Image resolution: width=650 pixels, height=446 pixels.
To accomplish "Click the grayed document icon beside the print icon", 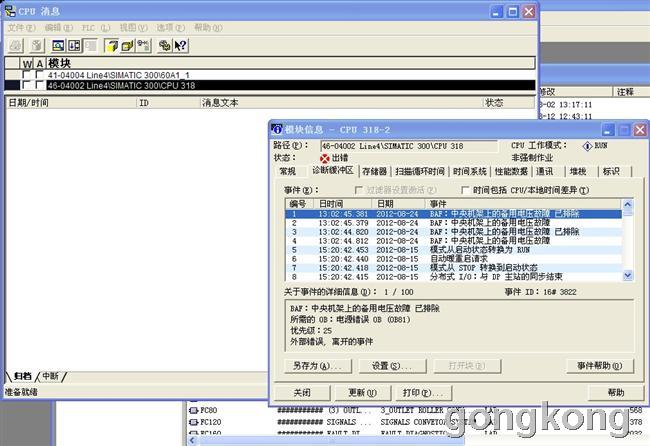I will (38, 46).
